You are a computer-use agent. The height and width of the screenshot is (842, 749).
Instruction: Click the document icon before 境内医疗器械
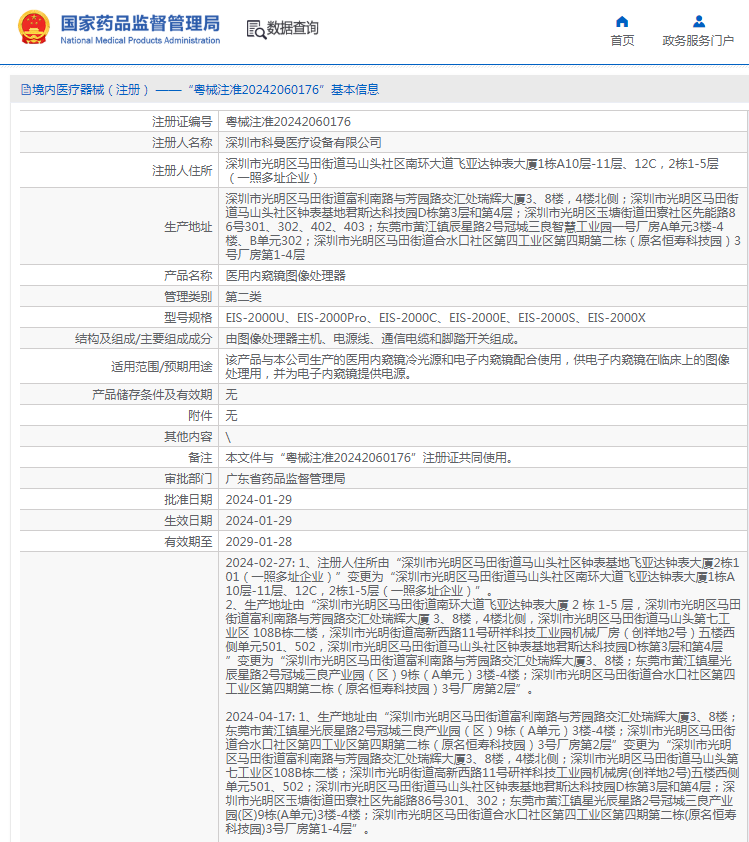click(x=26, y=90)
